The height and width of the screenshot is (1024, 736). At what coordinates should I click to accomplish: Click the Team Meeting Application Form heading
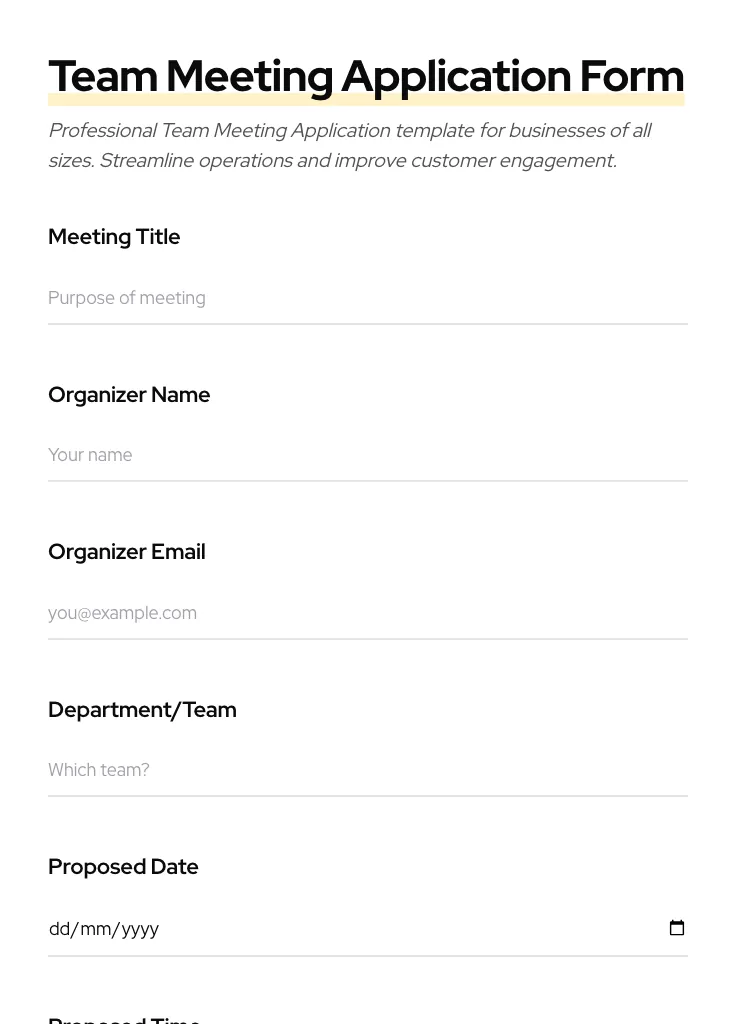[366, 75]
